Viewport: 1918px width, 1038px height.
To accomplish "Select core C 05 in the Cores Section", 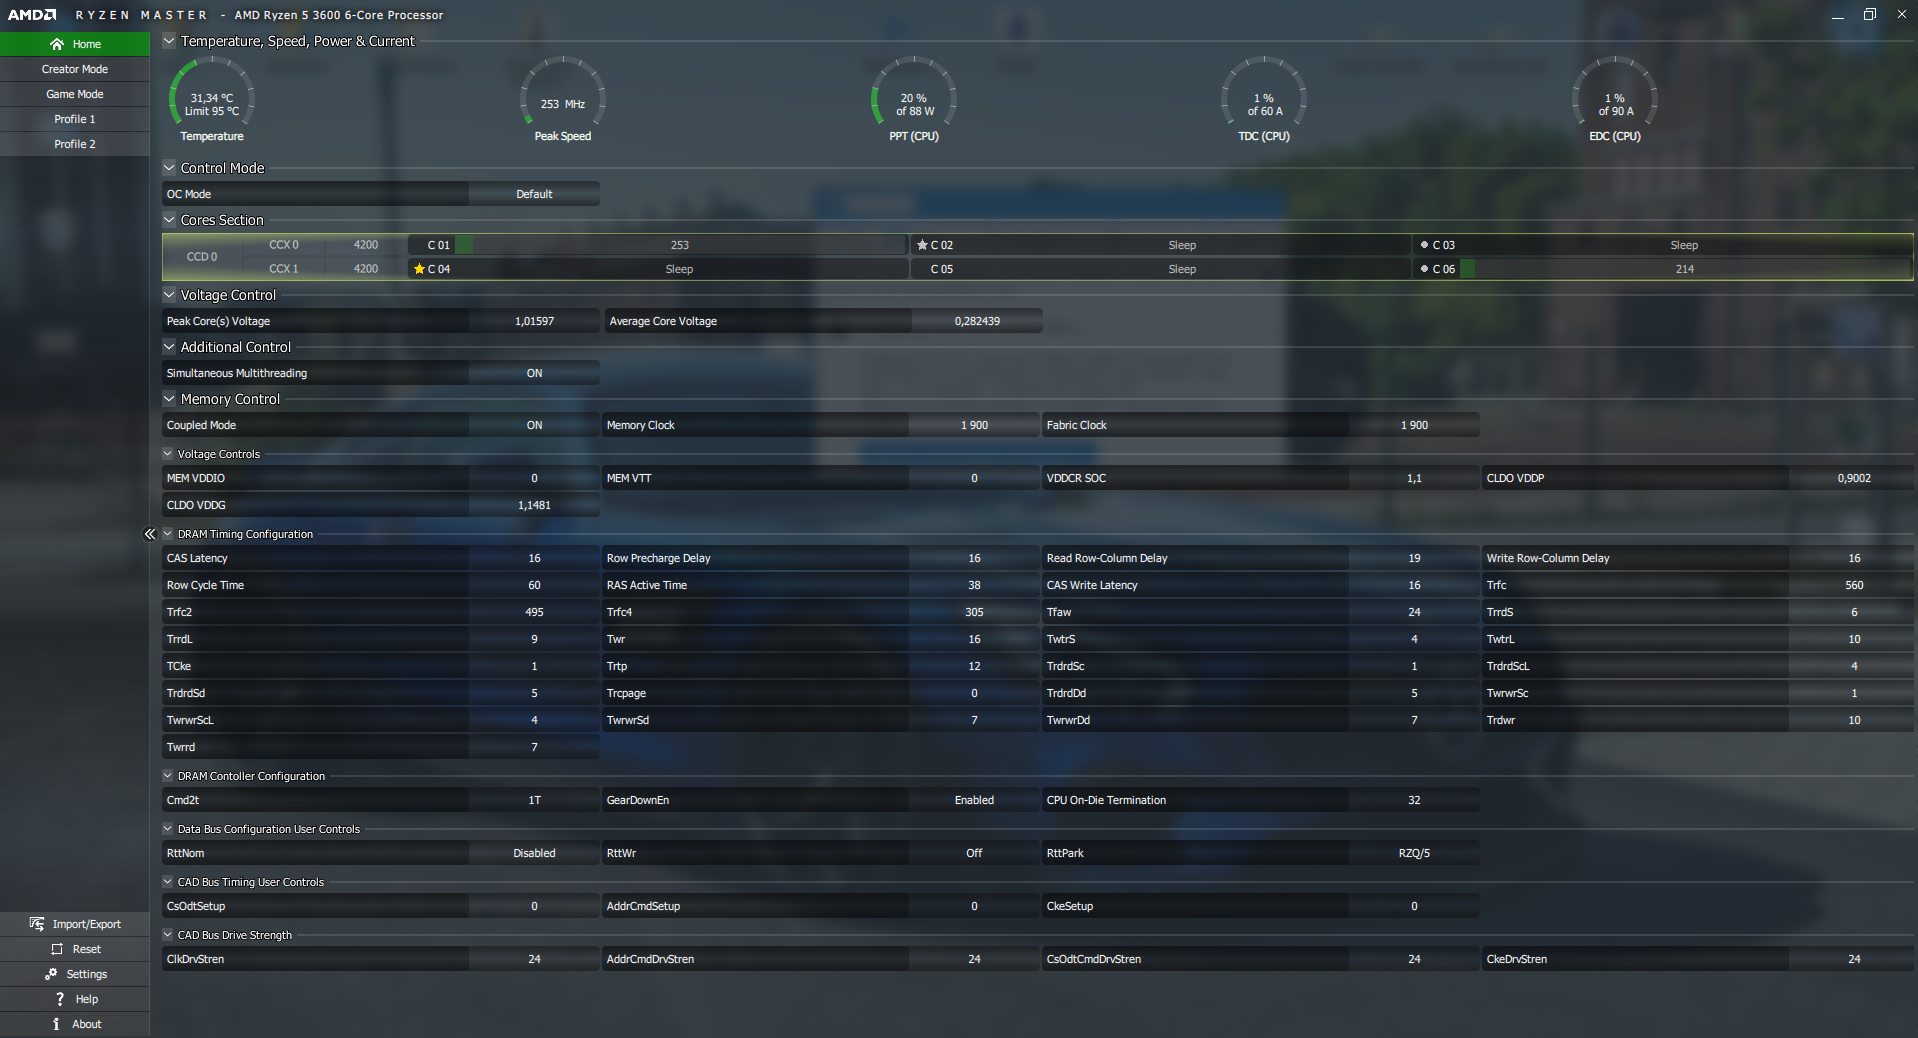I will tap(1160, 269).
